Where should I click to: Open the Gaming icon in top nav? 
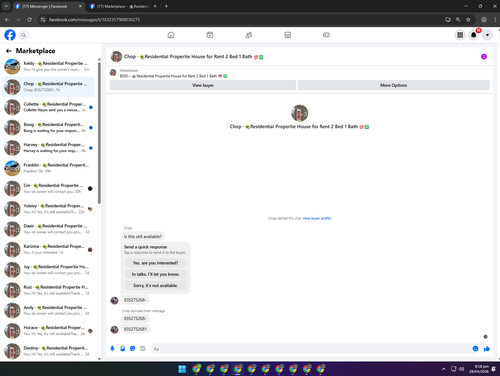(x=326, y=35)
